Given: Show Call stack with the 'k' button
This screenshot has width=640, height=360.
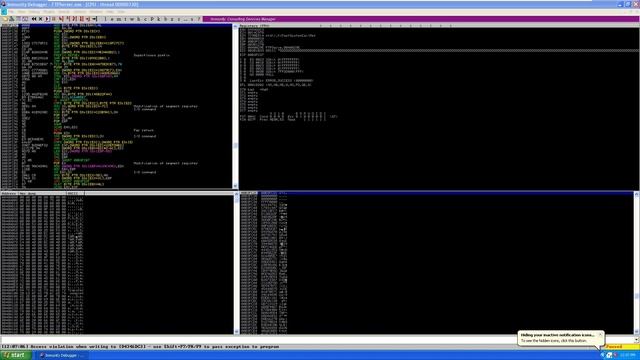Looking at the screenshot, I should [x=159, y=19].
